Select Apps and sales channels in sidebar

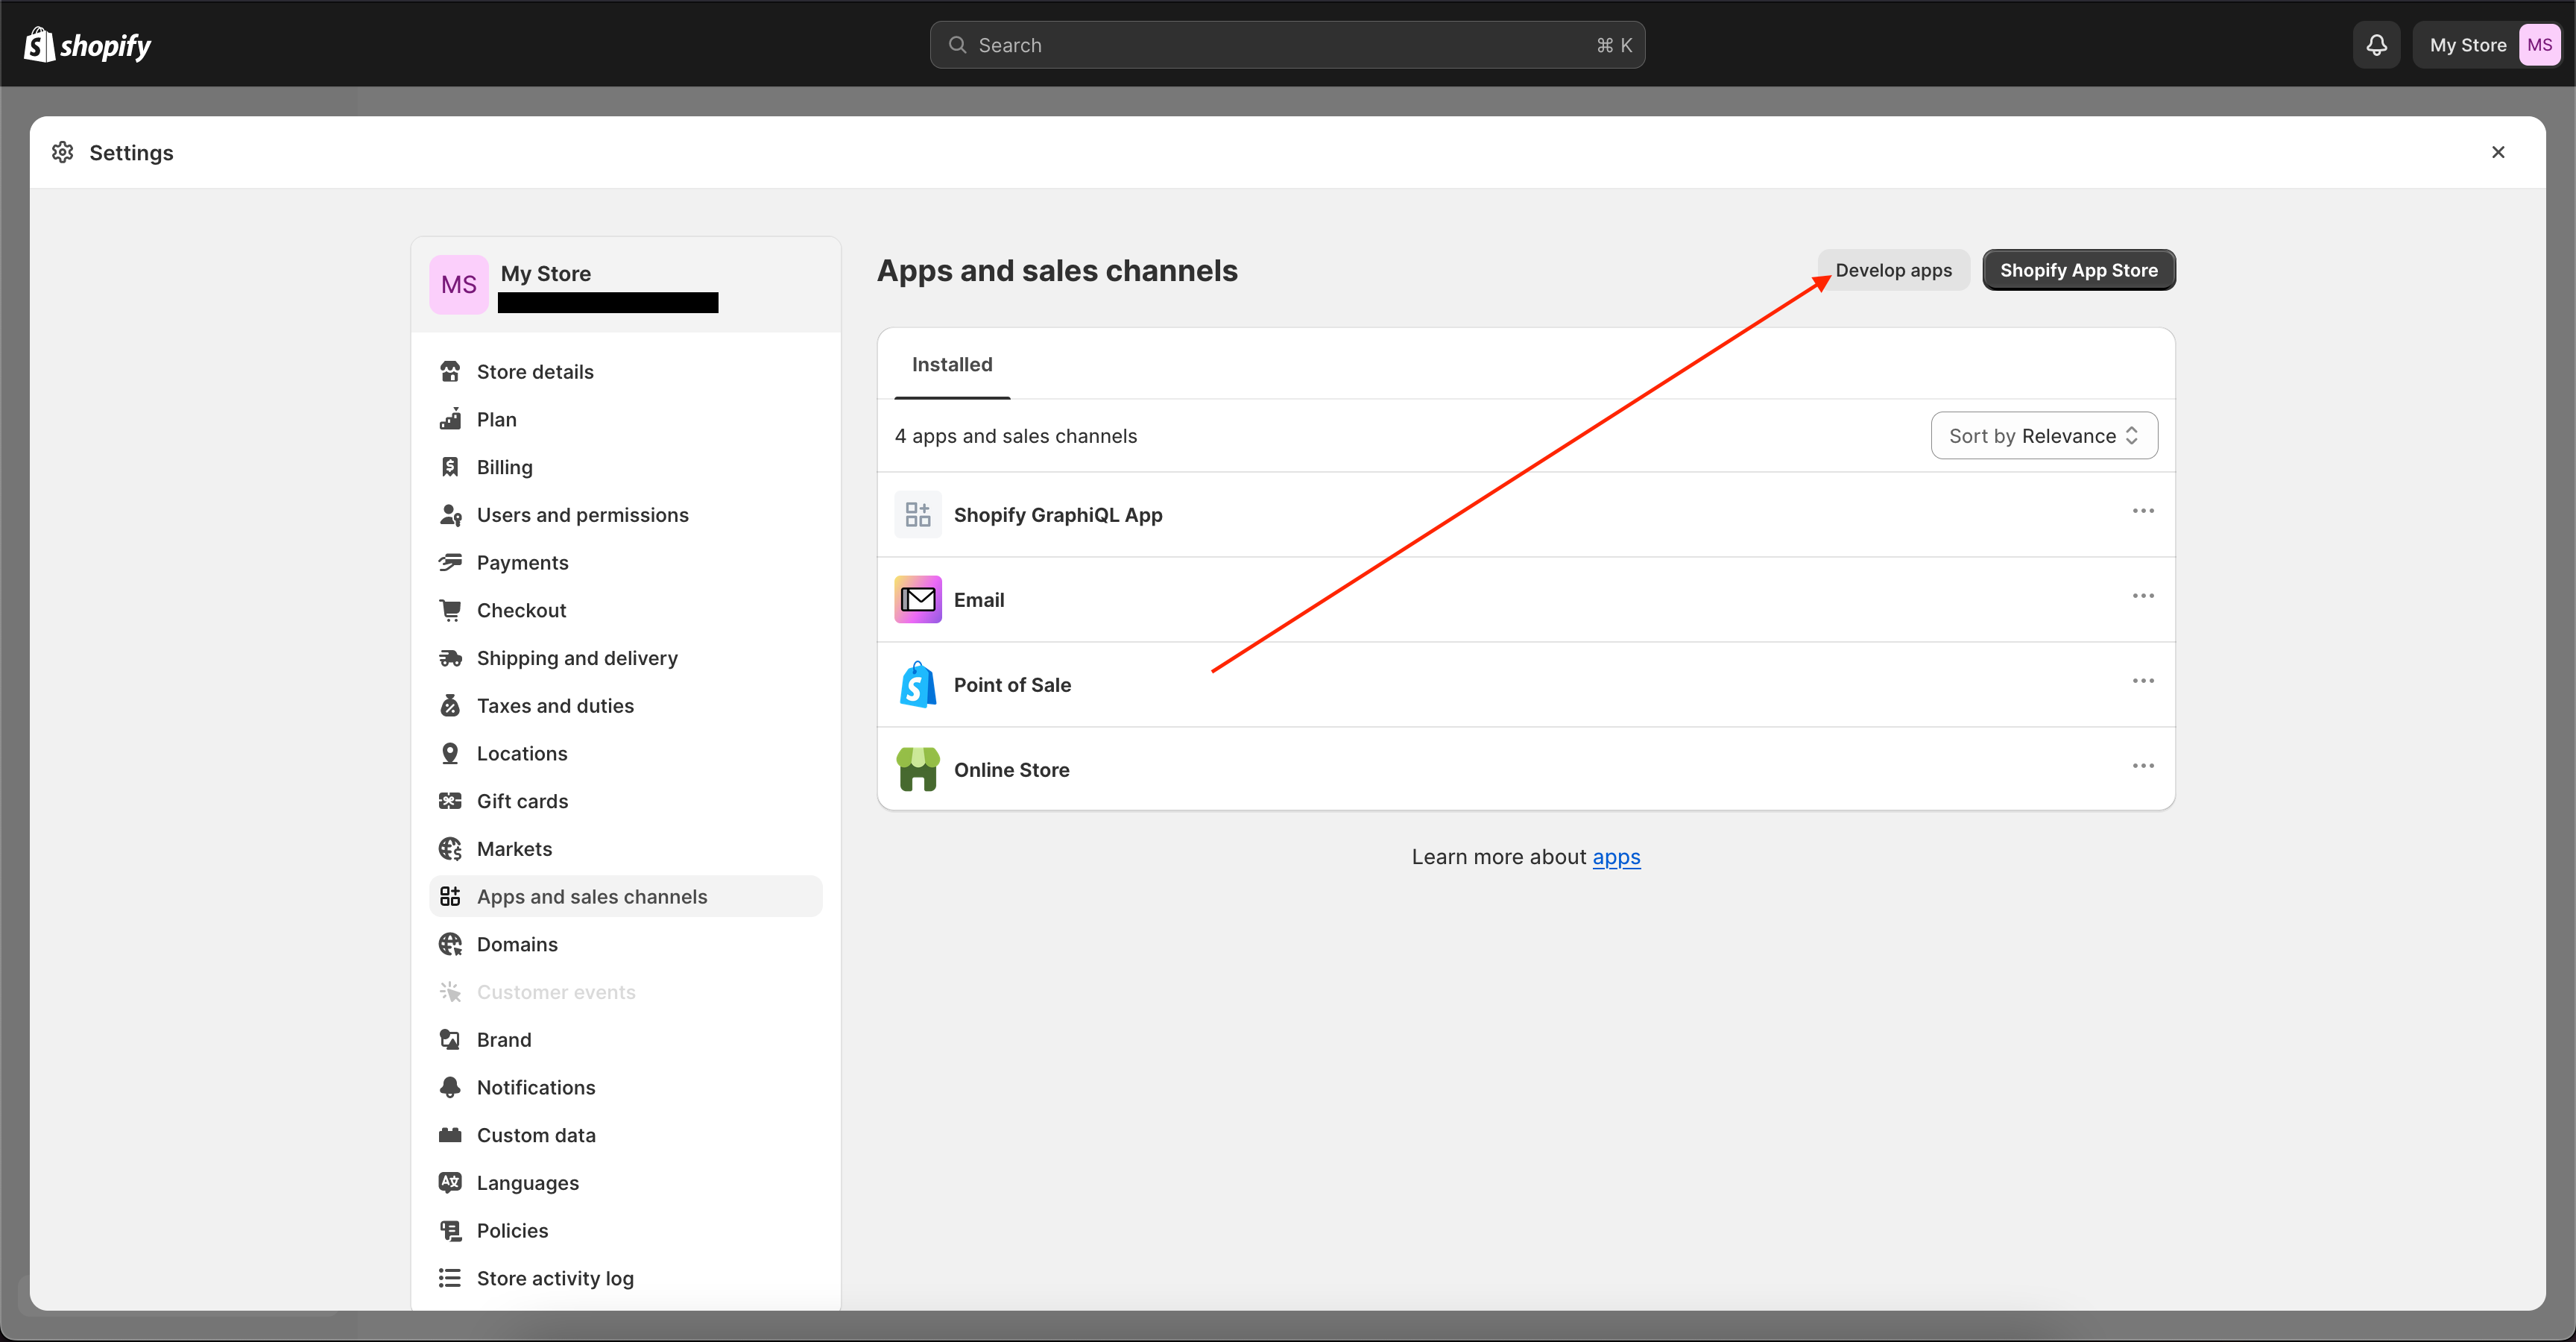pyautogui.click(x=592, y=896)
